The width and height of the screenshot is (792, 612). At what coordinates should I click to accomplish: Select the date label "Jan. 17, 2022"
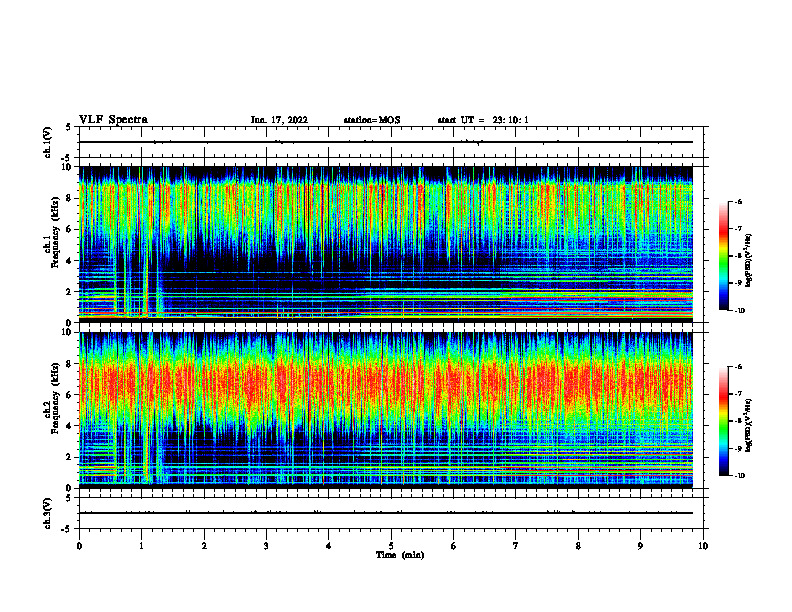(279, 120)
